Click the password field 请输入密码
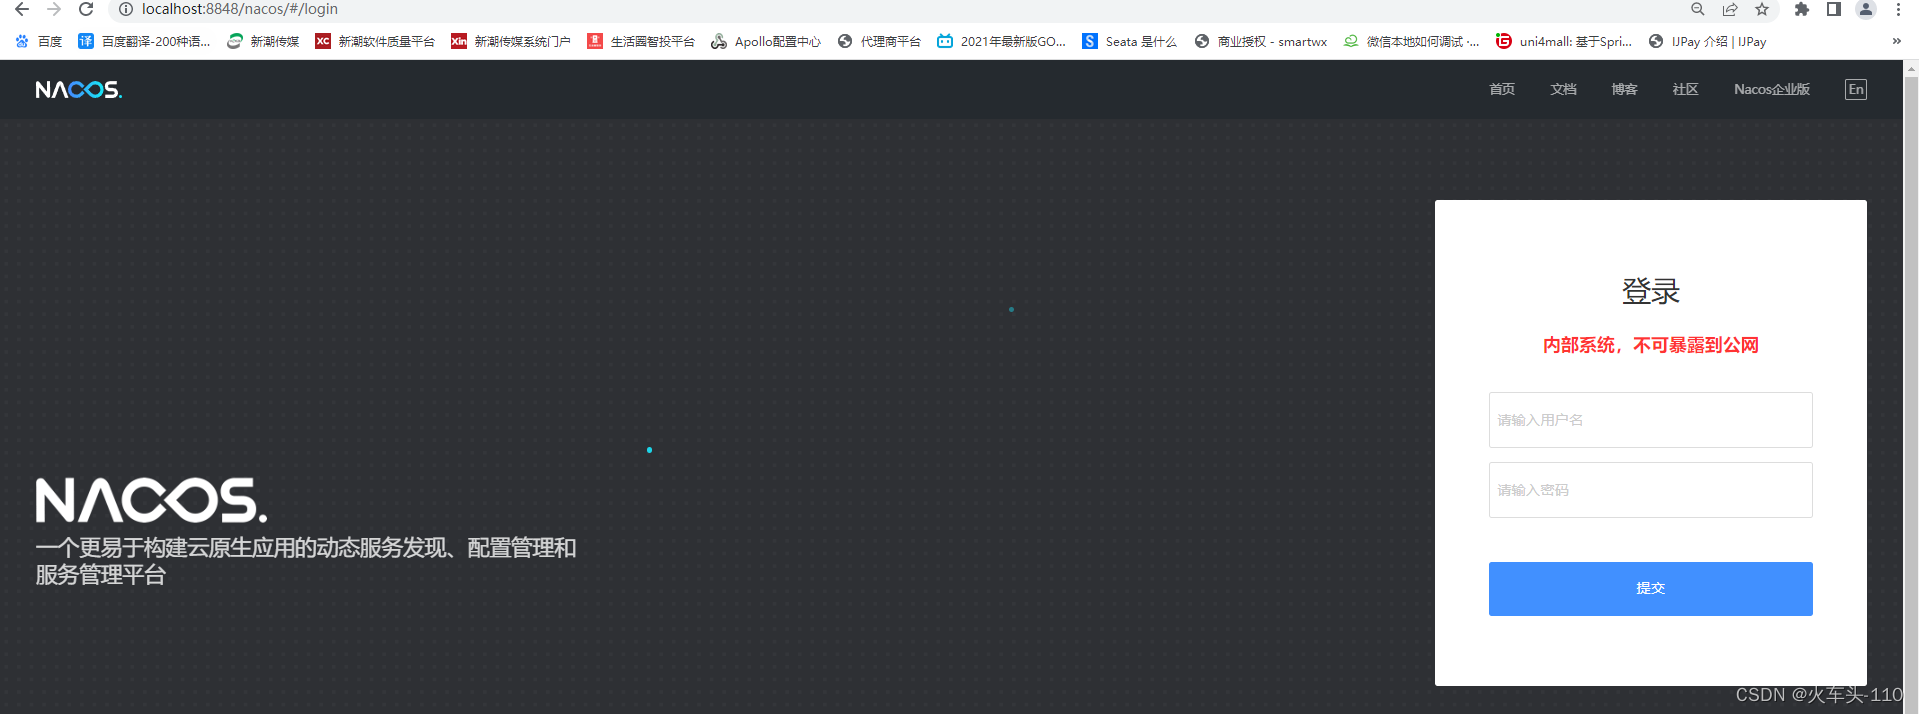The height and width of the screenshot is (714, 1919). click(x=1650, y=490)
